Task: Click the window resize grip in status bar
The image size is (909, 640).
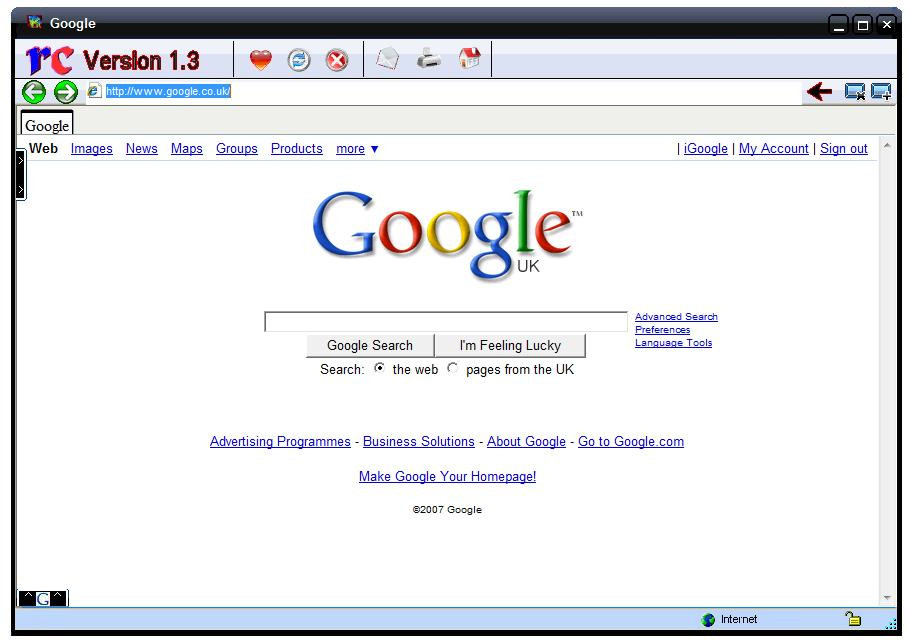Action: [x=890, y=623]
